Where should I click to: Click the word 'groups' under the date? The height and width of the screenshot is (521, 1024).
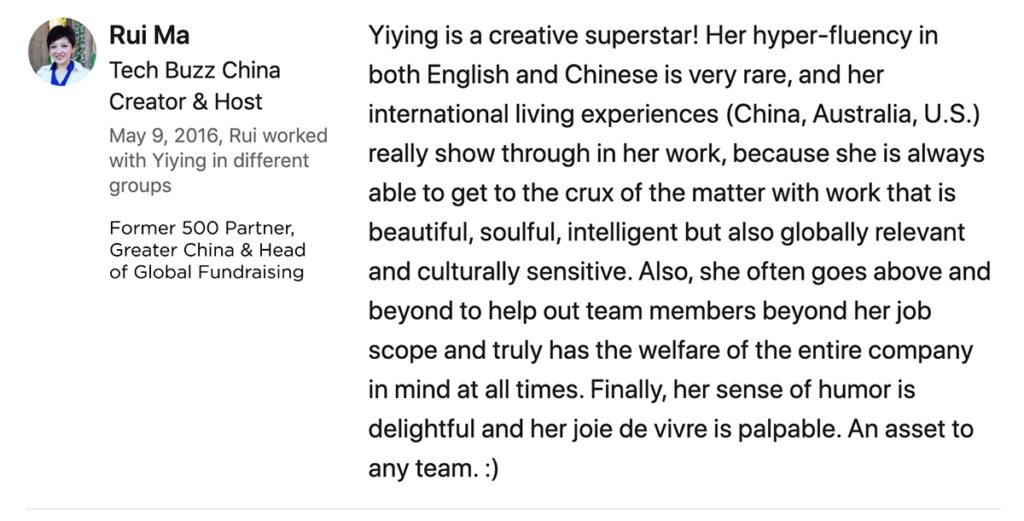click(140, 185)
